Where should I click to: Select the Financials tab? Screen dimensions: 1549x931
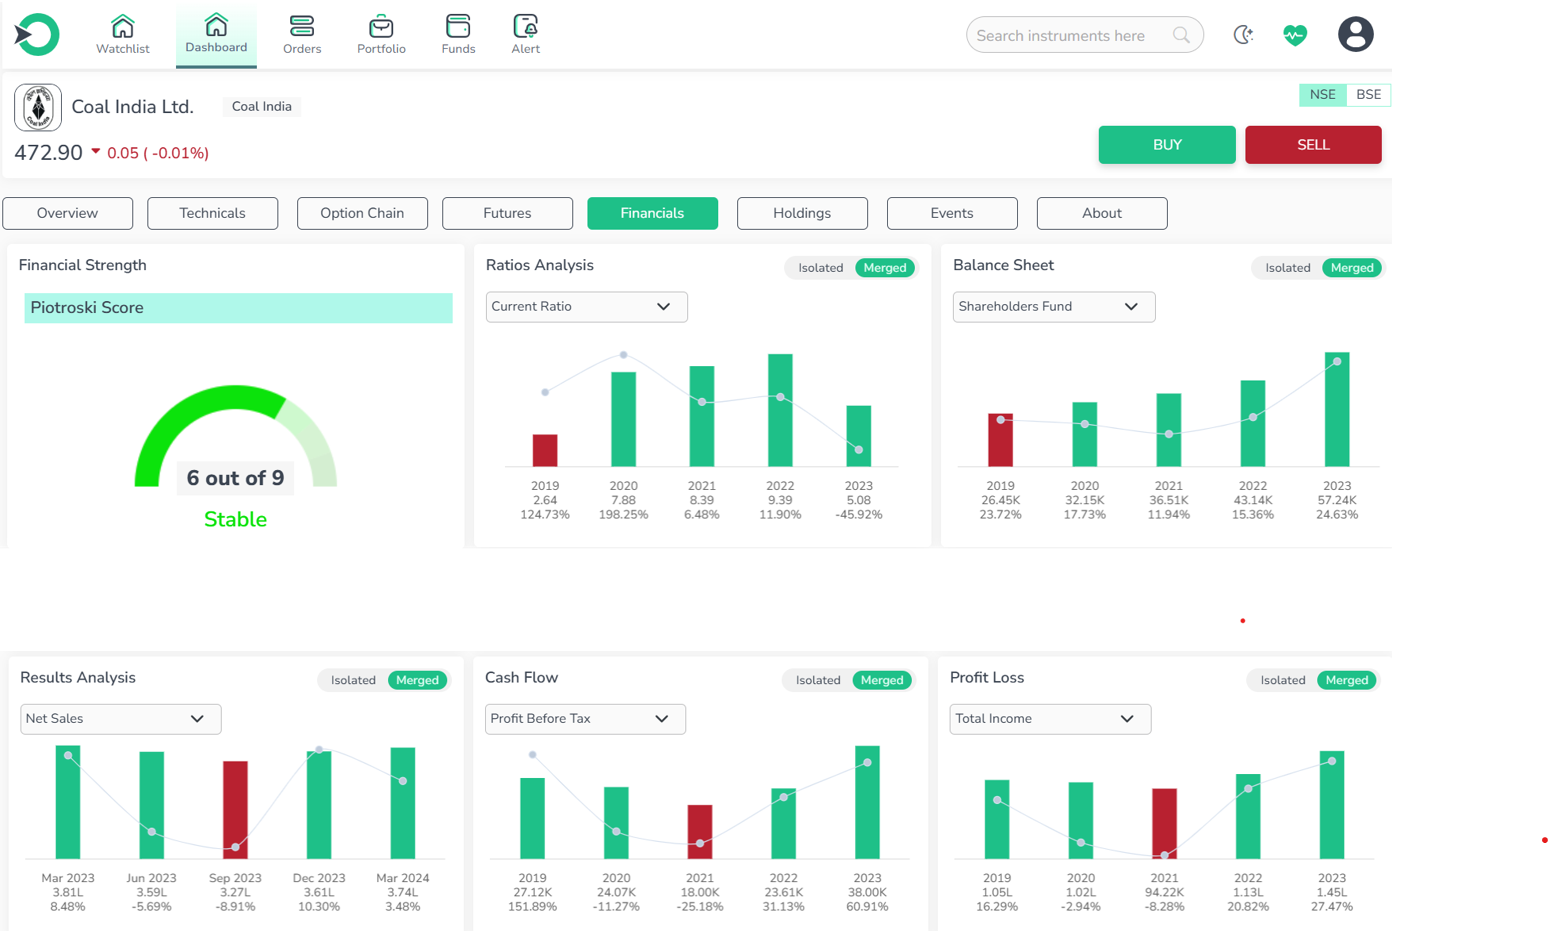[652, 213]
